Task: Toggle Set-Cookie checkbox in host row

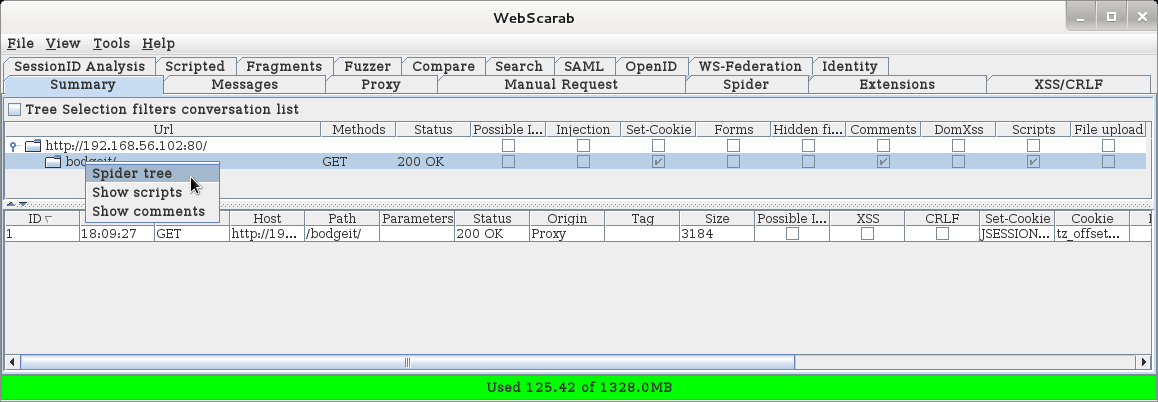Action: point(658,146)
